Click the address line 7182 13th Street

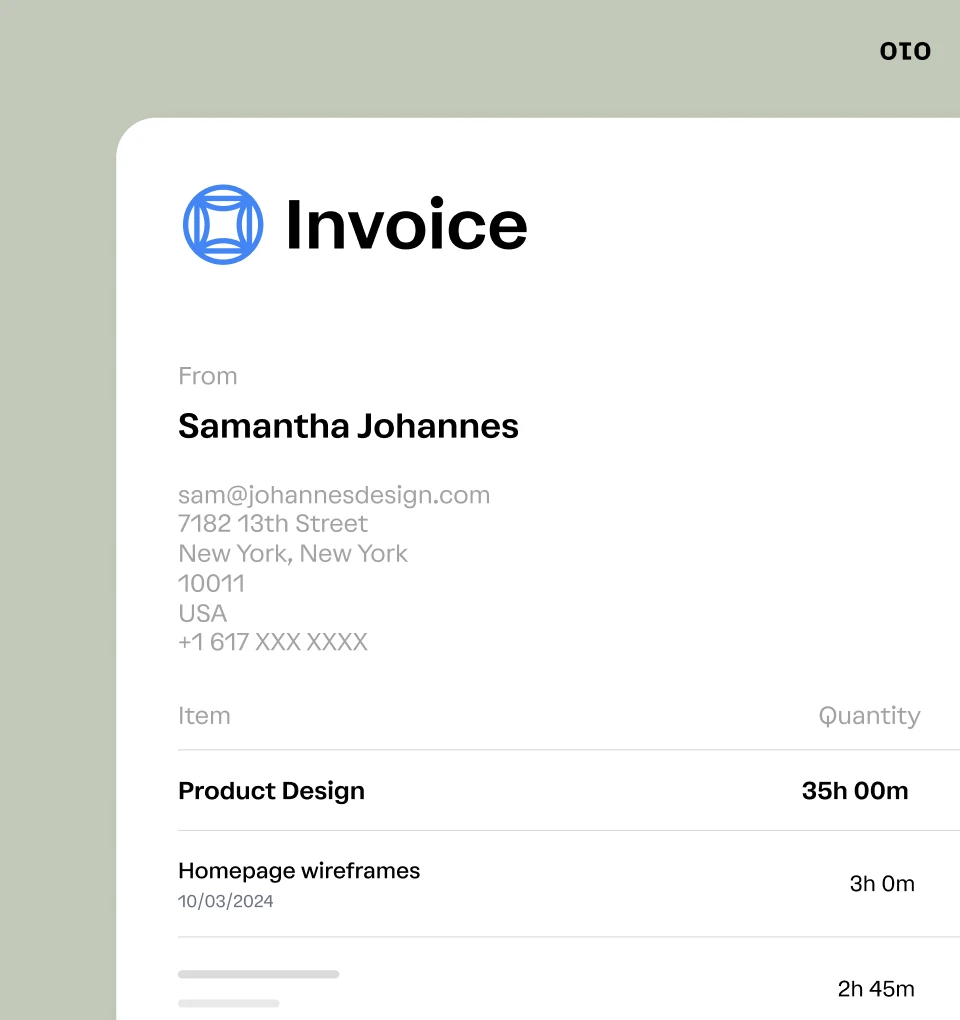click(x=272, y=523)
